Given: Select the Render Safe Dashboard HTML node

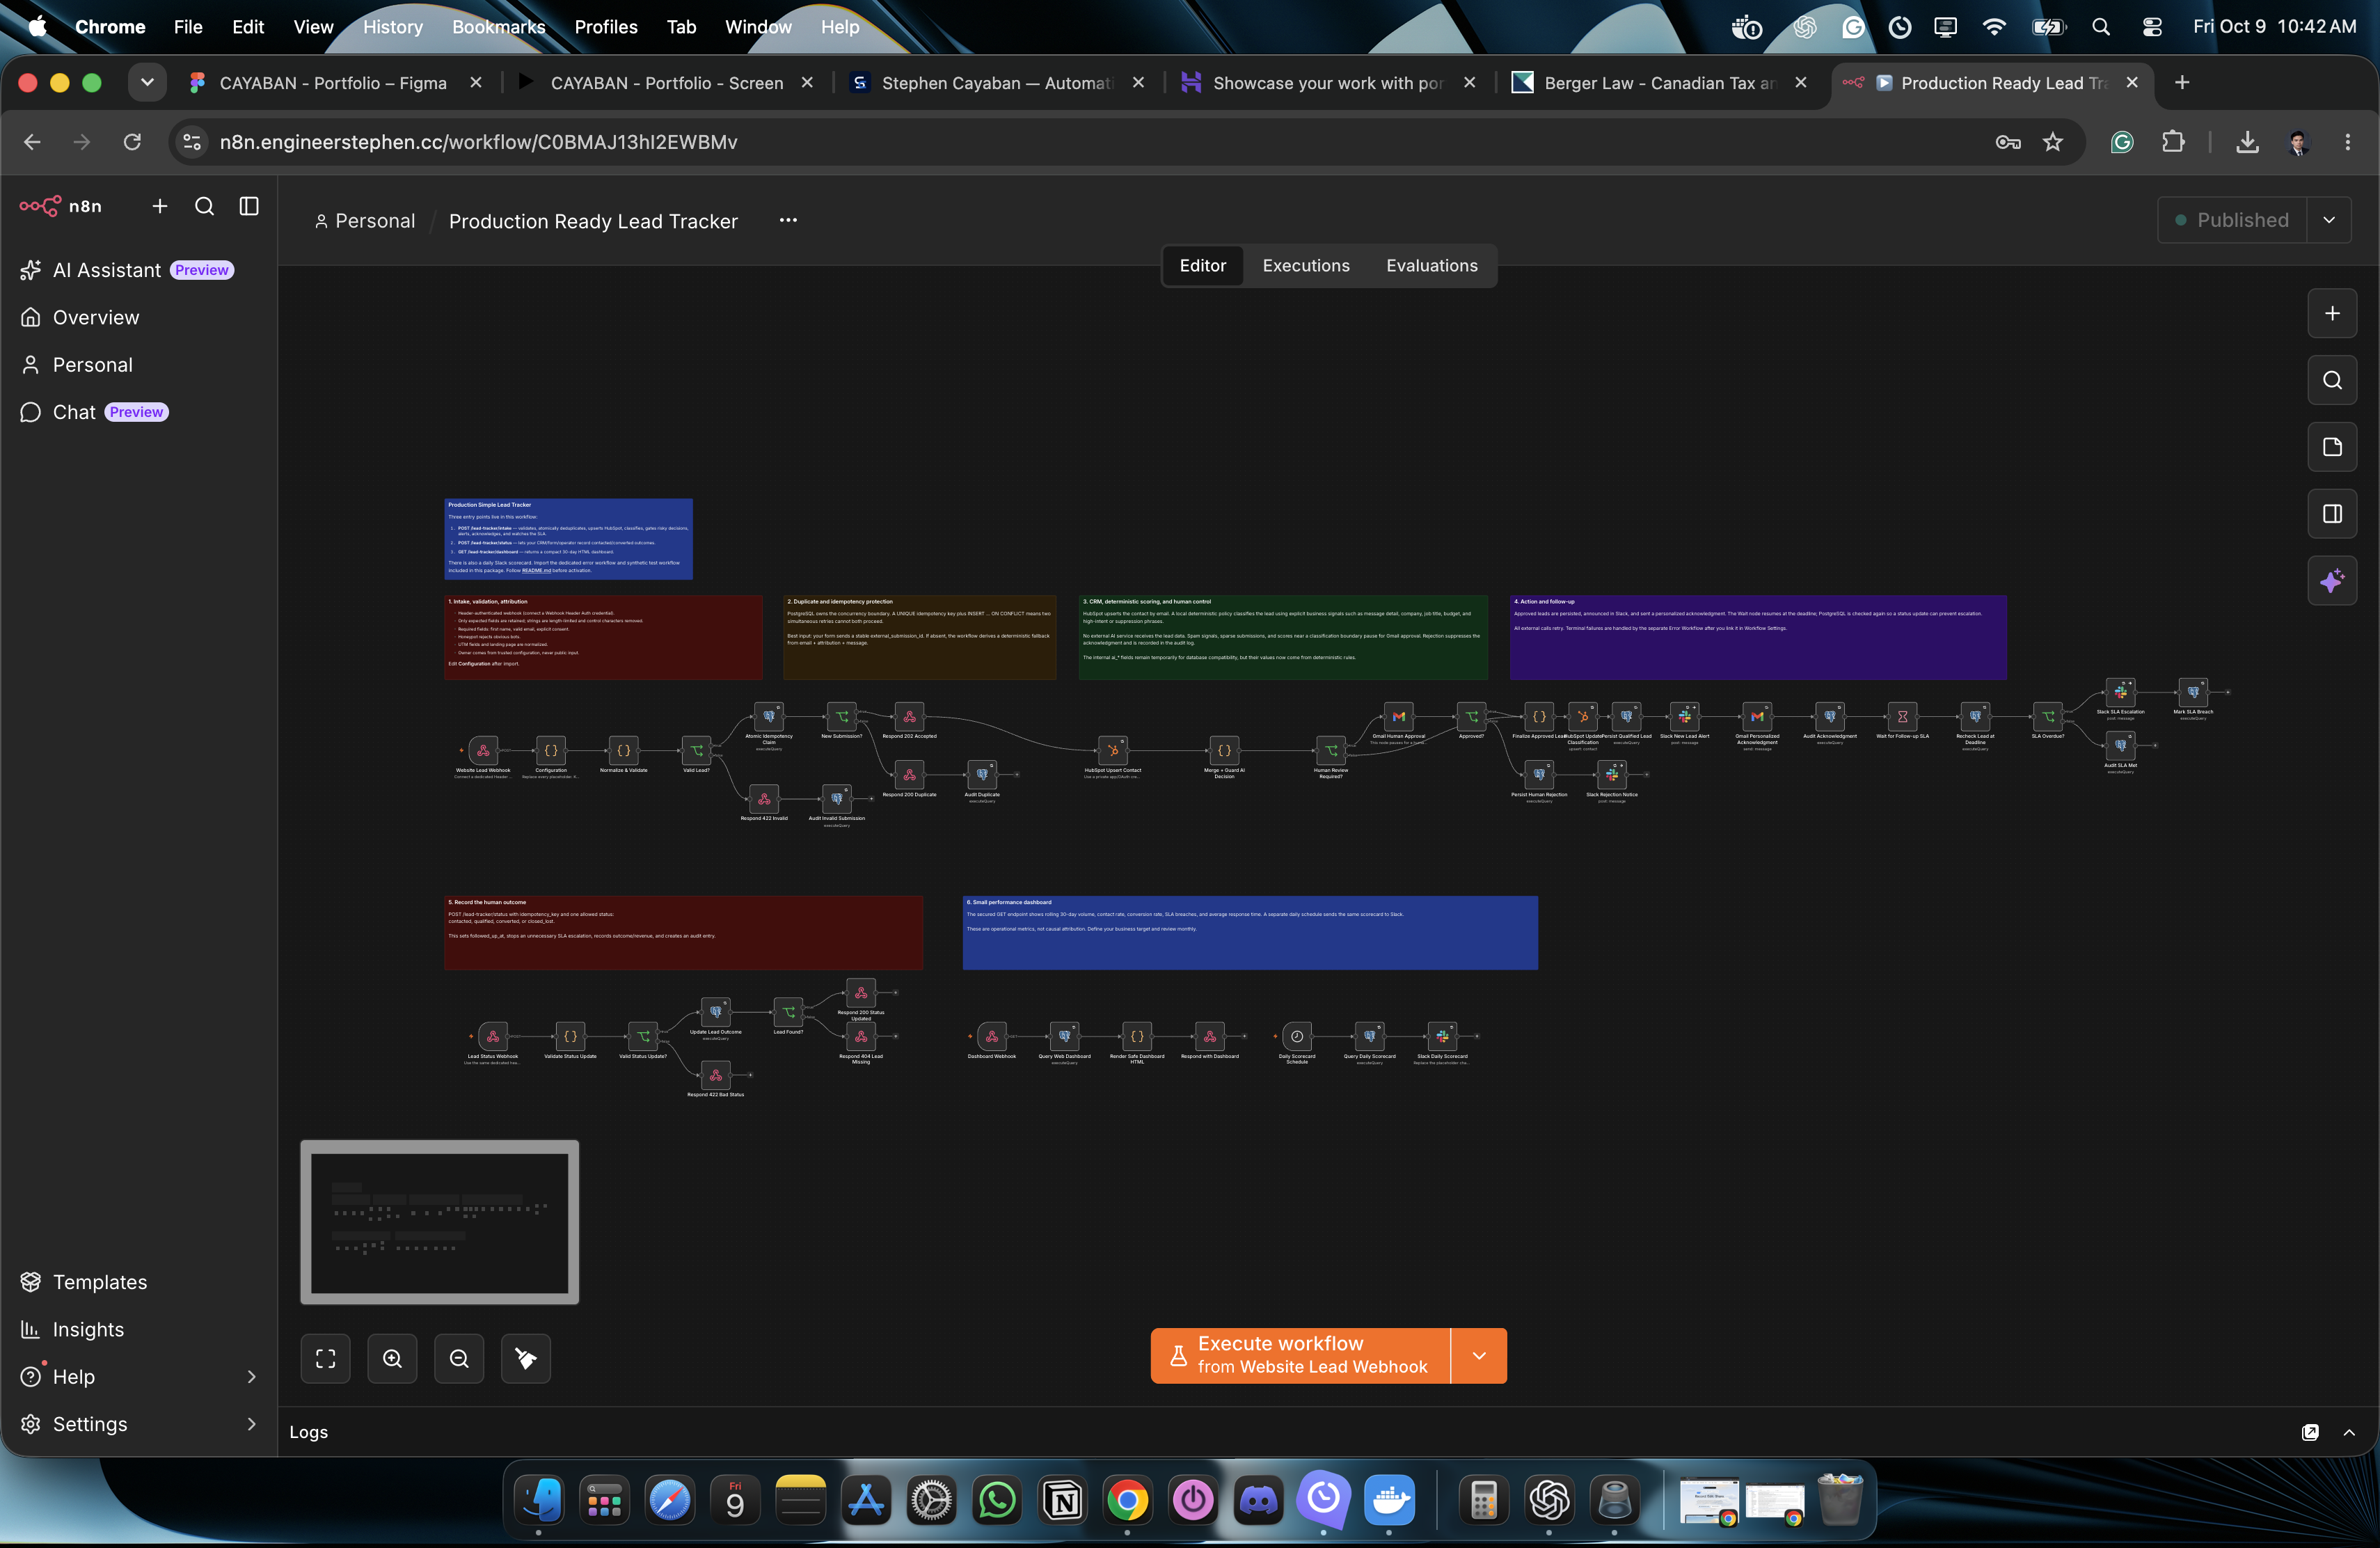Looking at the screenshot, I should (1137, 1036).
